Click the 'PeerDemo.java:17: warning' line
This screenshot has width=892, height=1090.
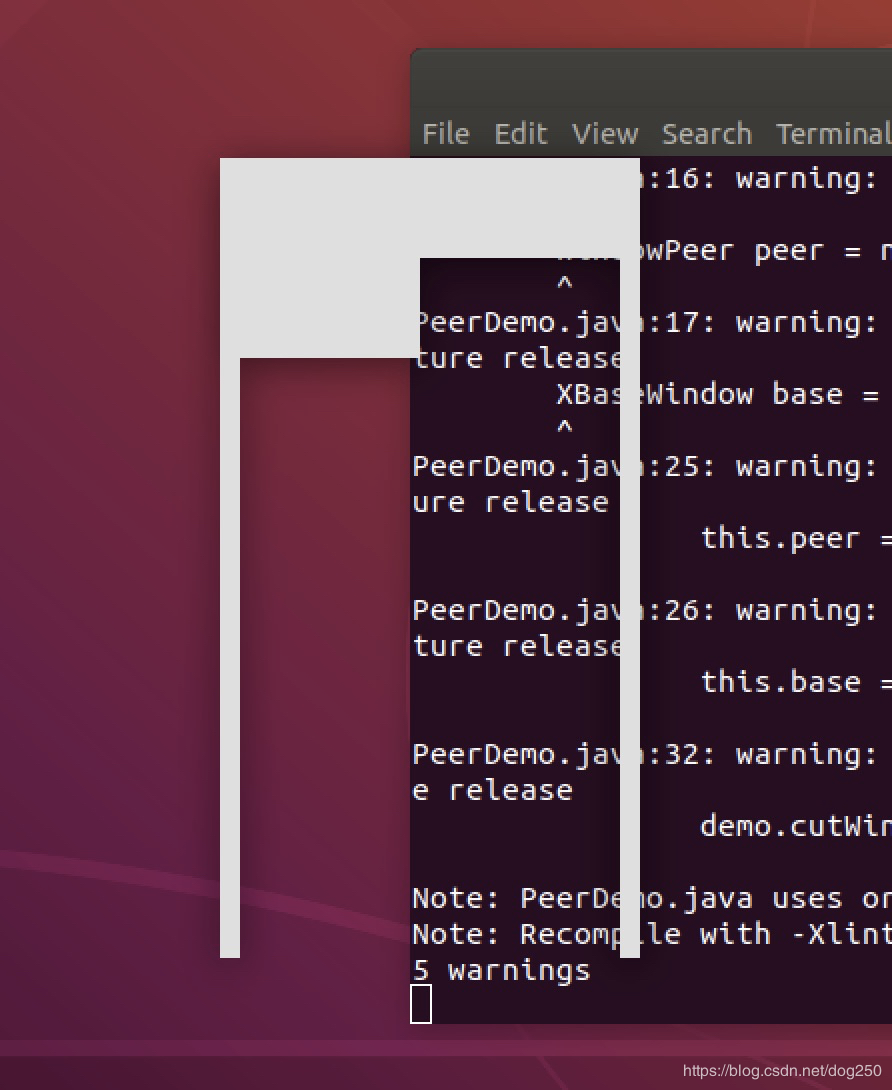pos(648,323)
